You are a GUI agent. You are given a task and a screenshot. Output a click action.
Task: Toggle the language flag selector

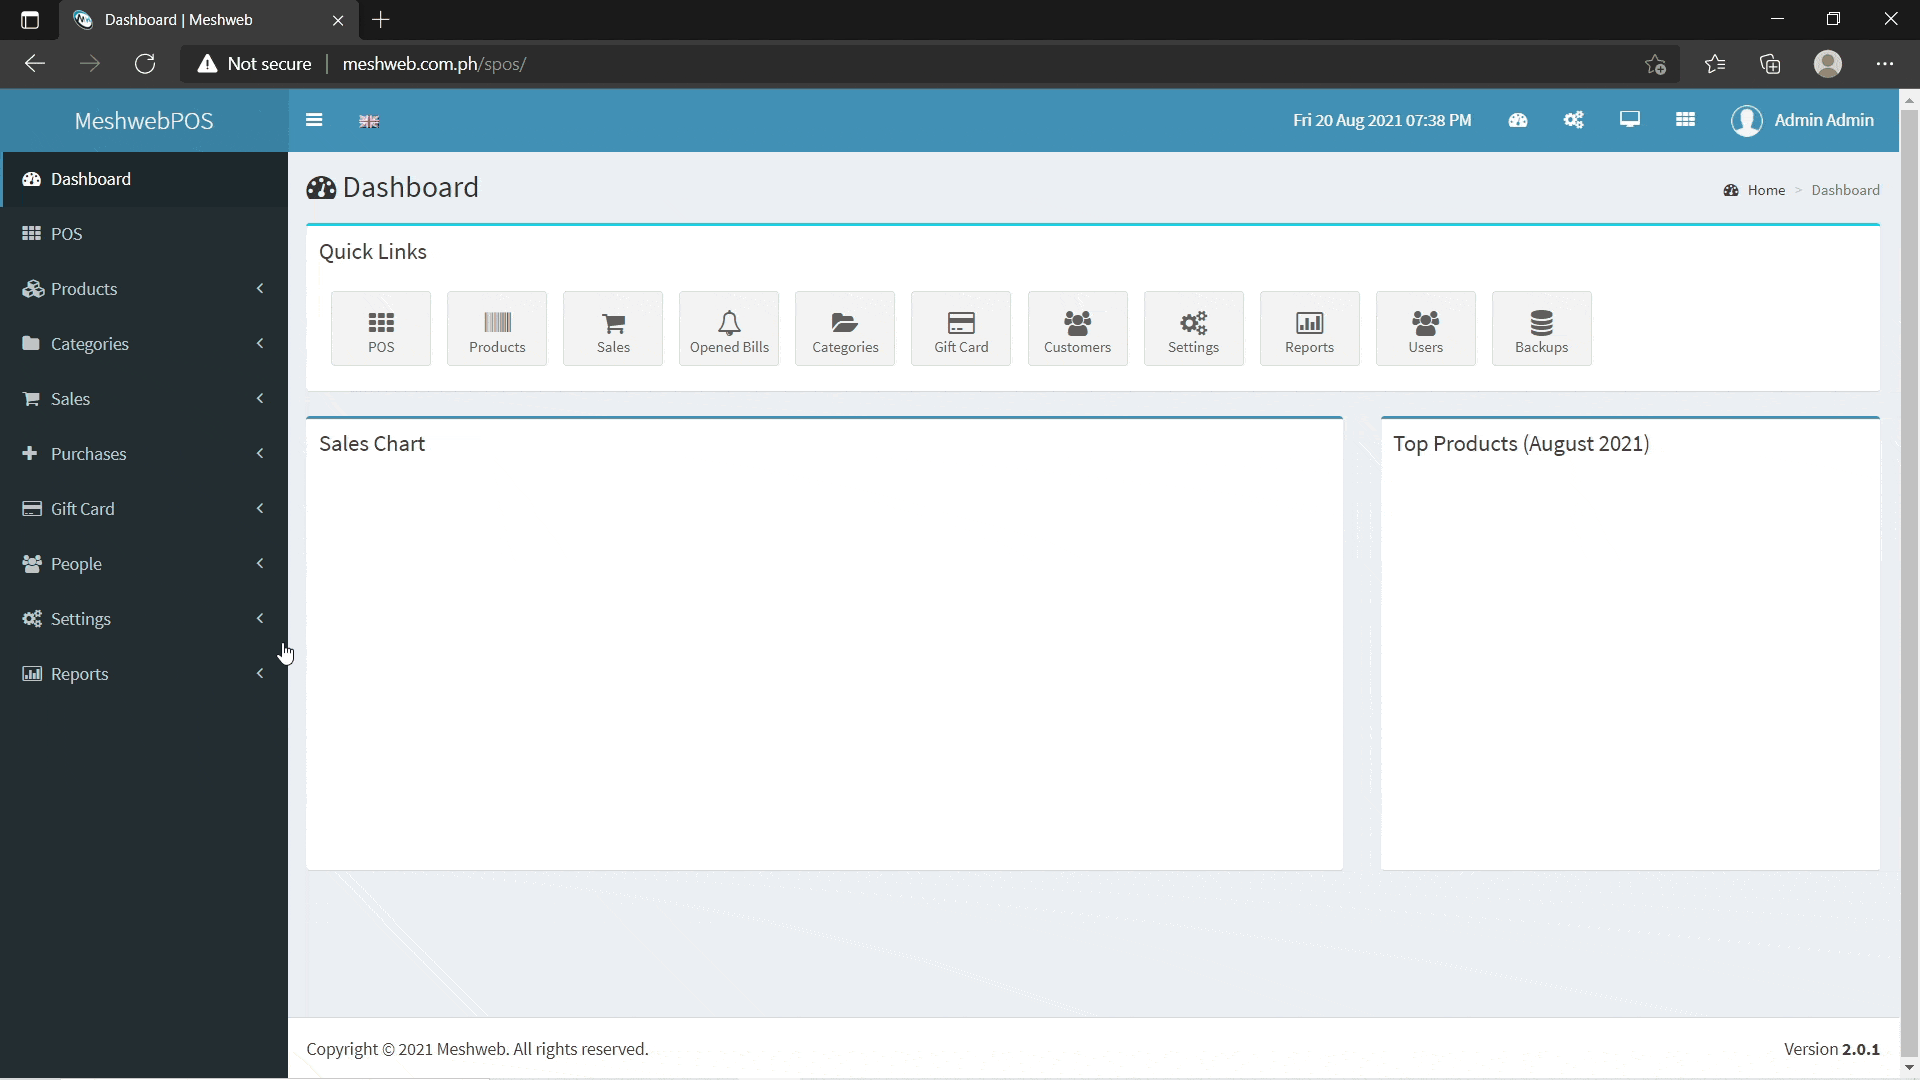tap(369, 121)
